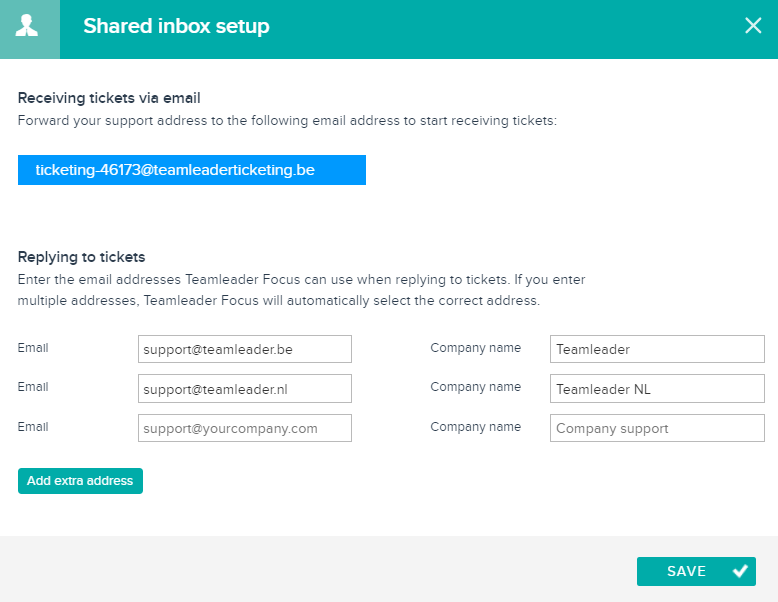Click Company name label next to Teamleader NL
The width and height of the screenshot is (778, 602).
(475, 387)
